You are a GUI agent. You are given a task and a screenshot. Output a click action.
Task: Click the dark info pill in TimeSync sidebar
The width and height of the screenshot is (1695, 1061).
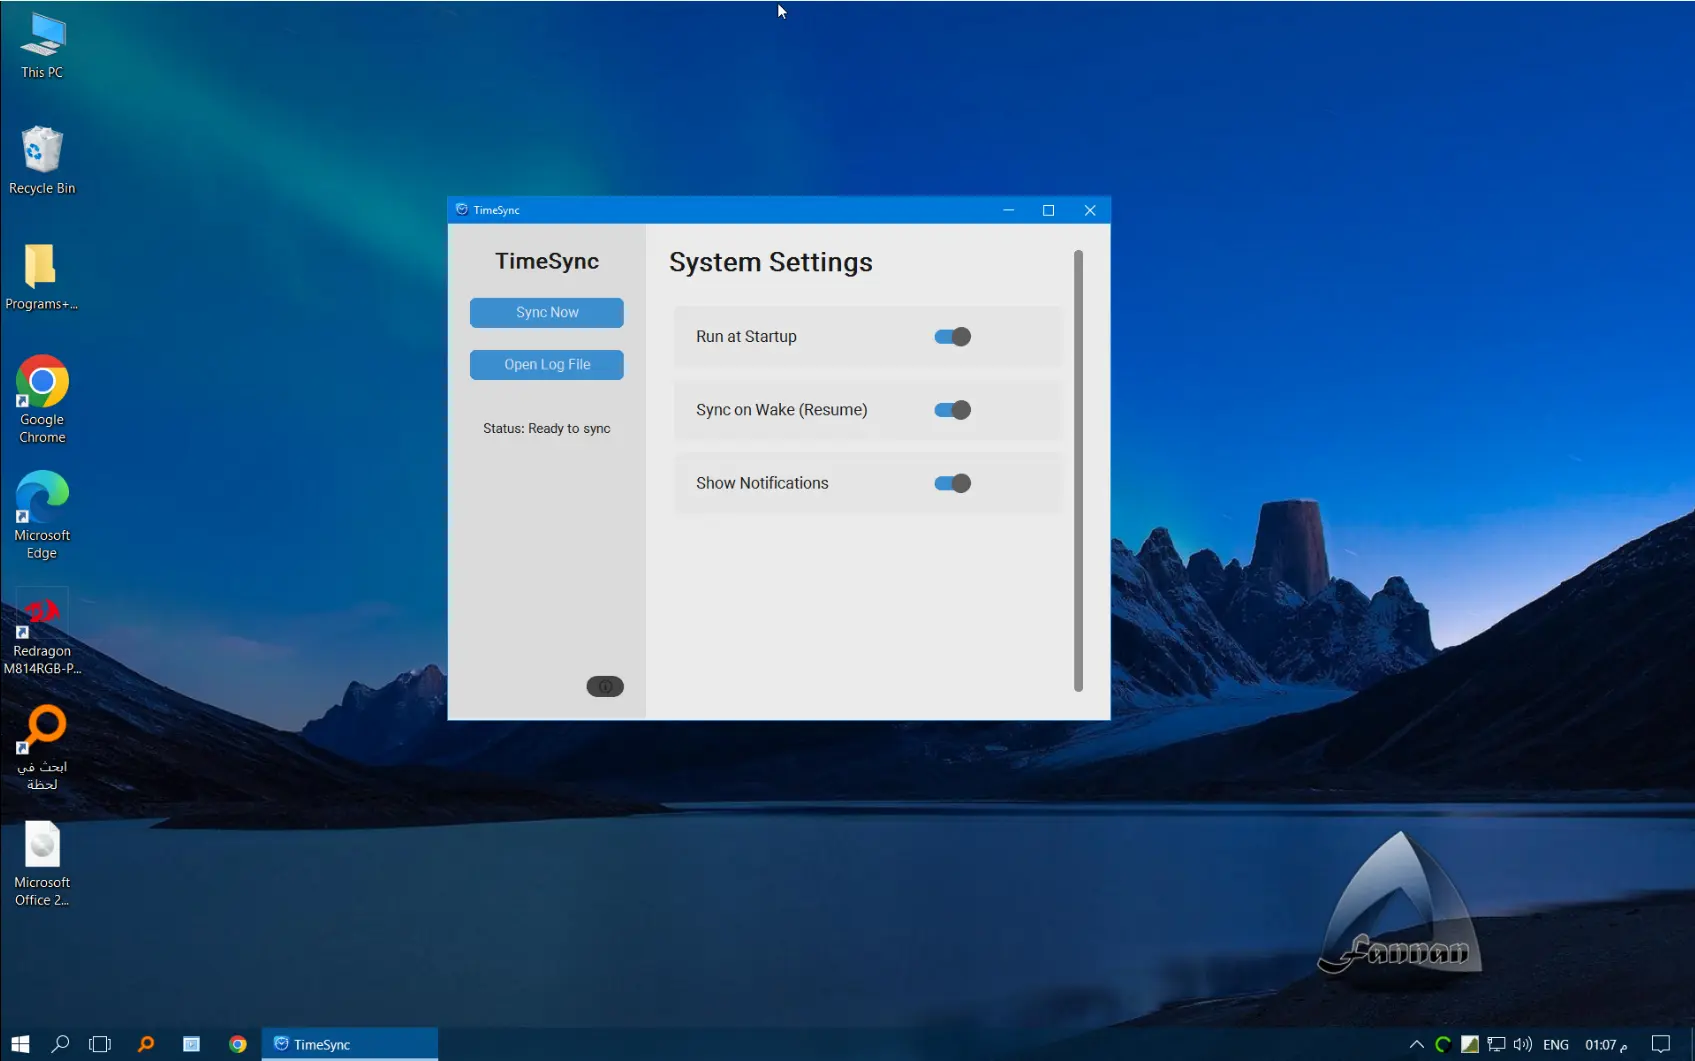coord(605,686)
